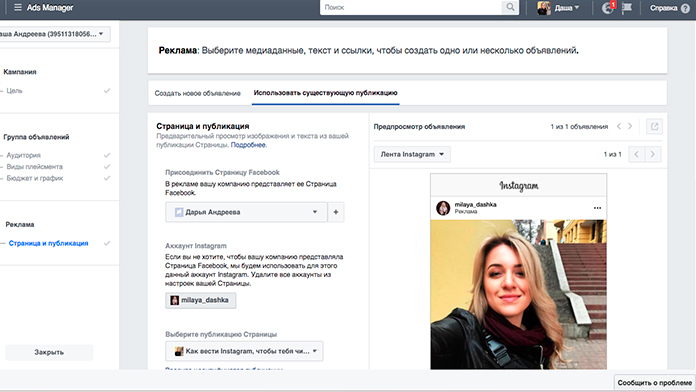Select Страница и публикация in the sidebar
696x392 pixels.
tap(48, 243)
